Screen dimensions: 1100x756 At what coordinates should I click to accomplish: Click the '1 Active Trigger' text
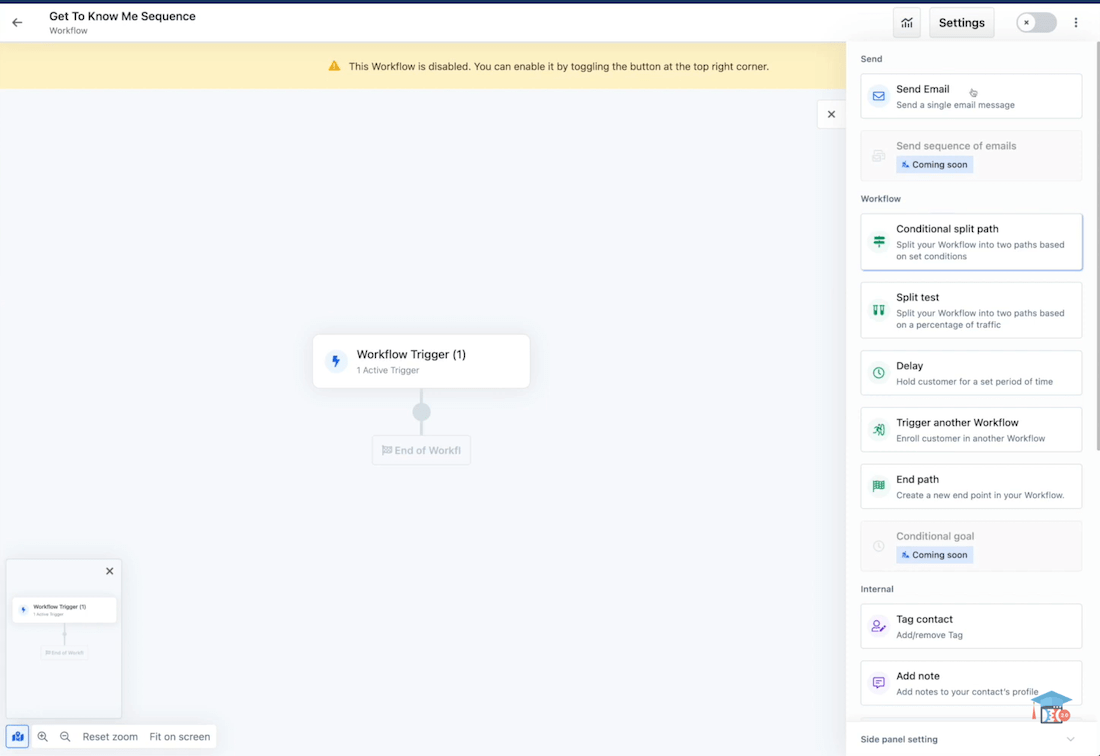point(388,370)
